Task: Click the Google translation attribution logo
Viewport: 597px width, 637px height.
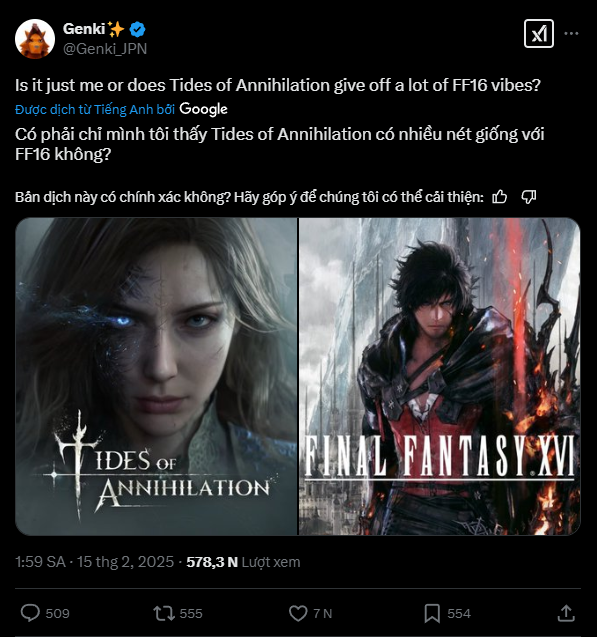Action: pyautogui.click(x=203, y=109)
